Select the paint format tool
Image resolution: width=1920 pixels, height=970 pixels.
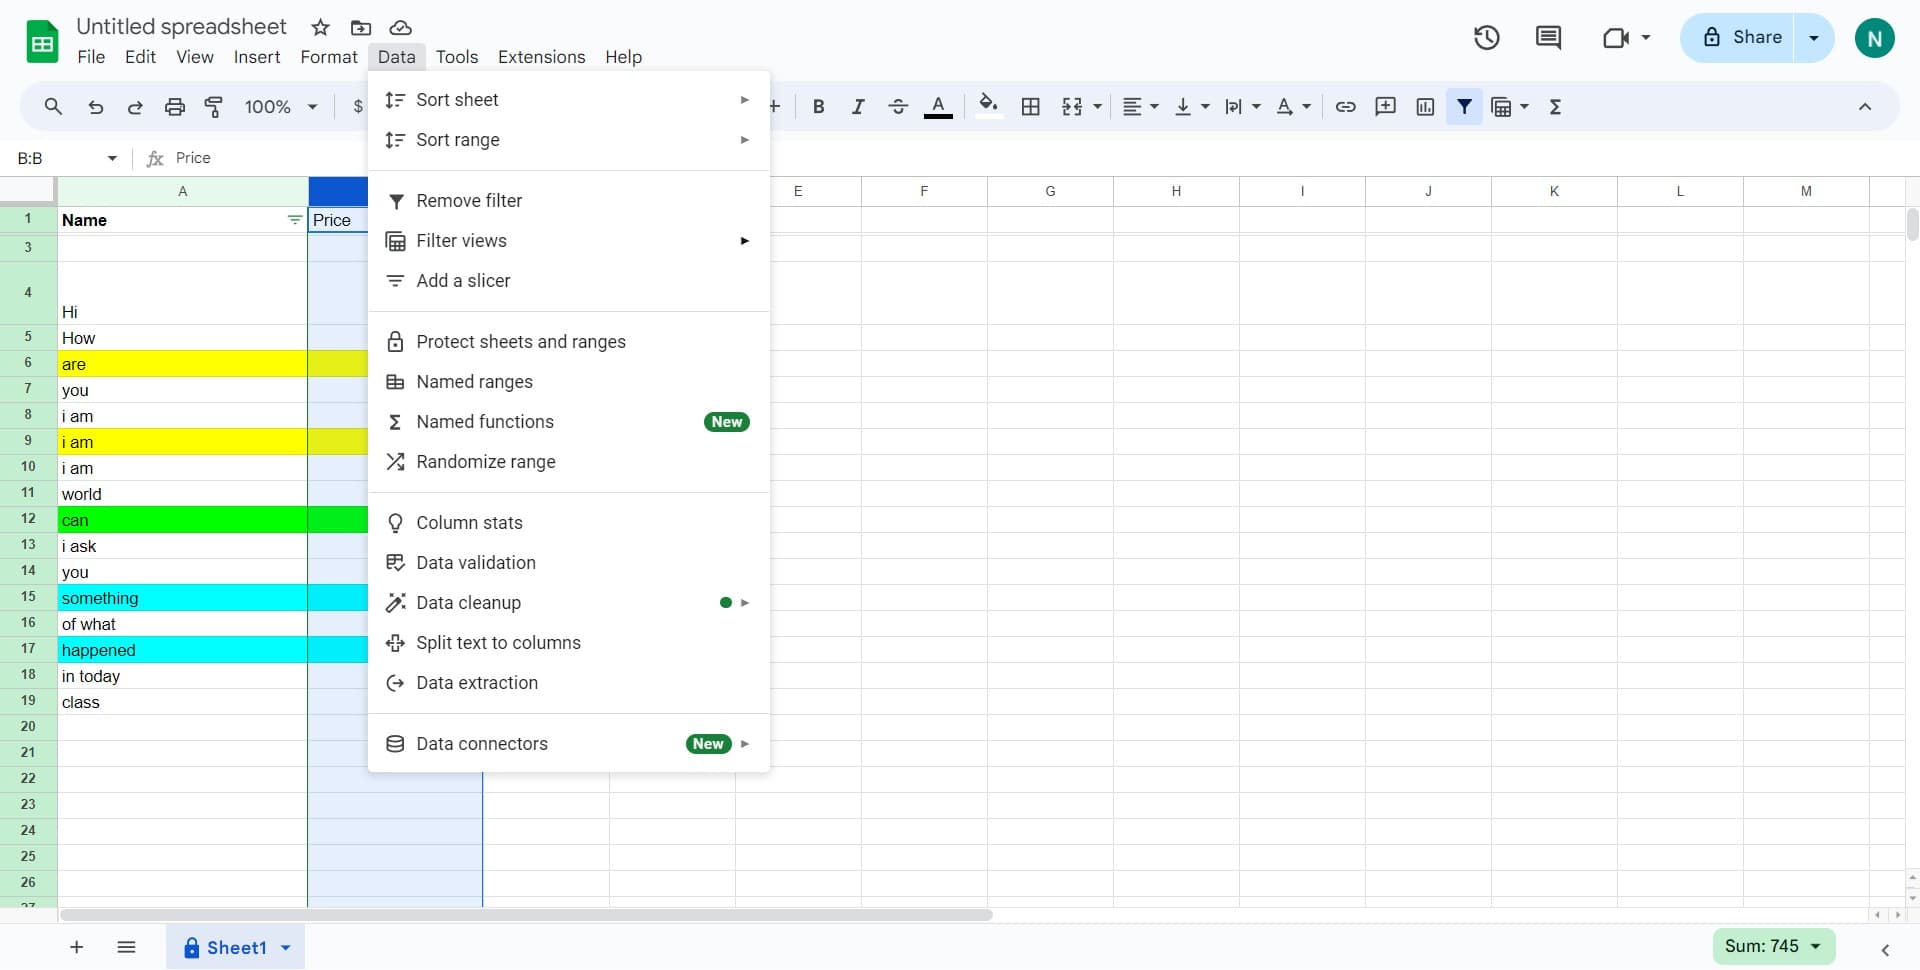point(213,106)
